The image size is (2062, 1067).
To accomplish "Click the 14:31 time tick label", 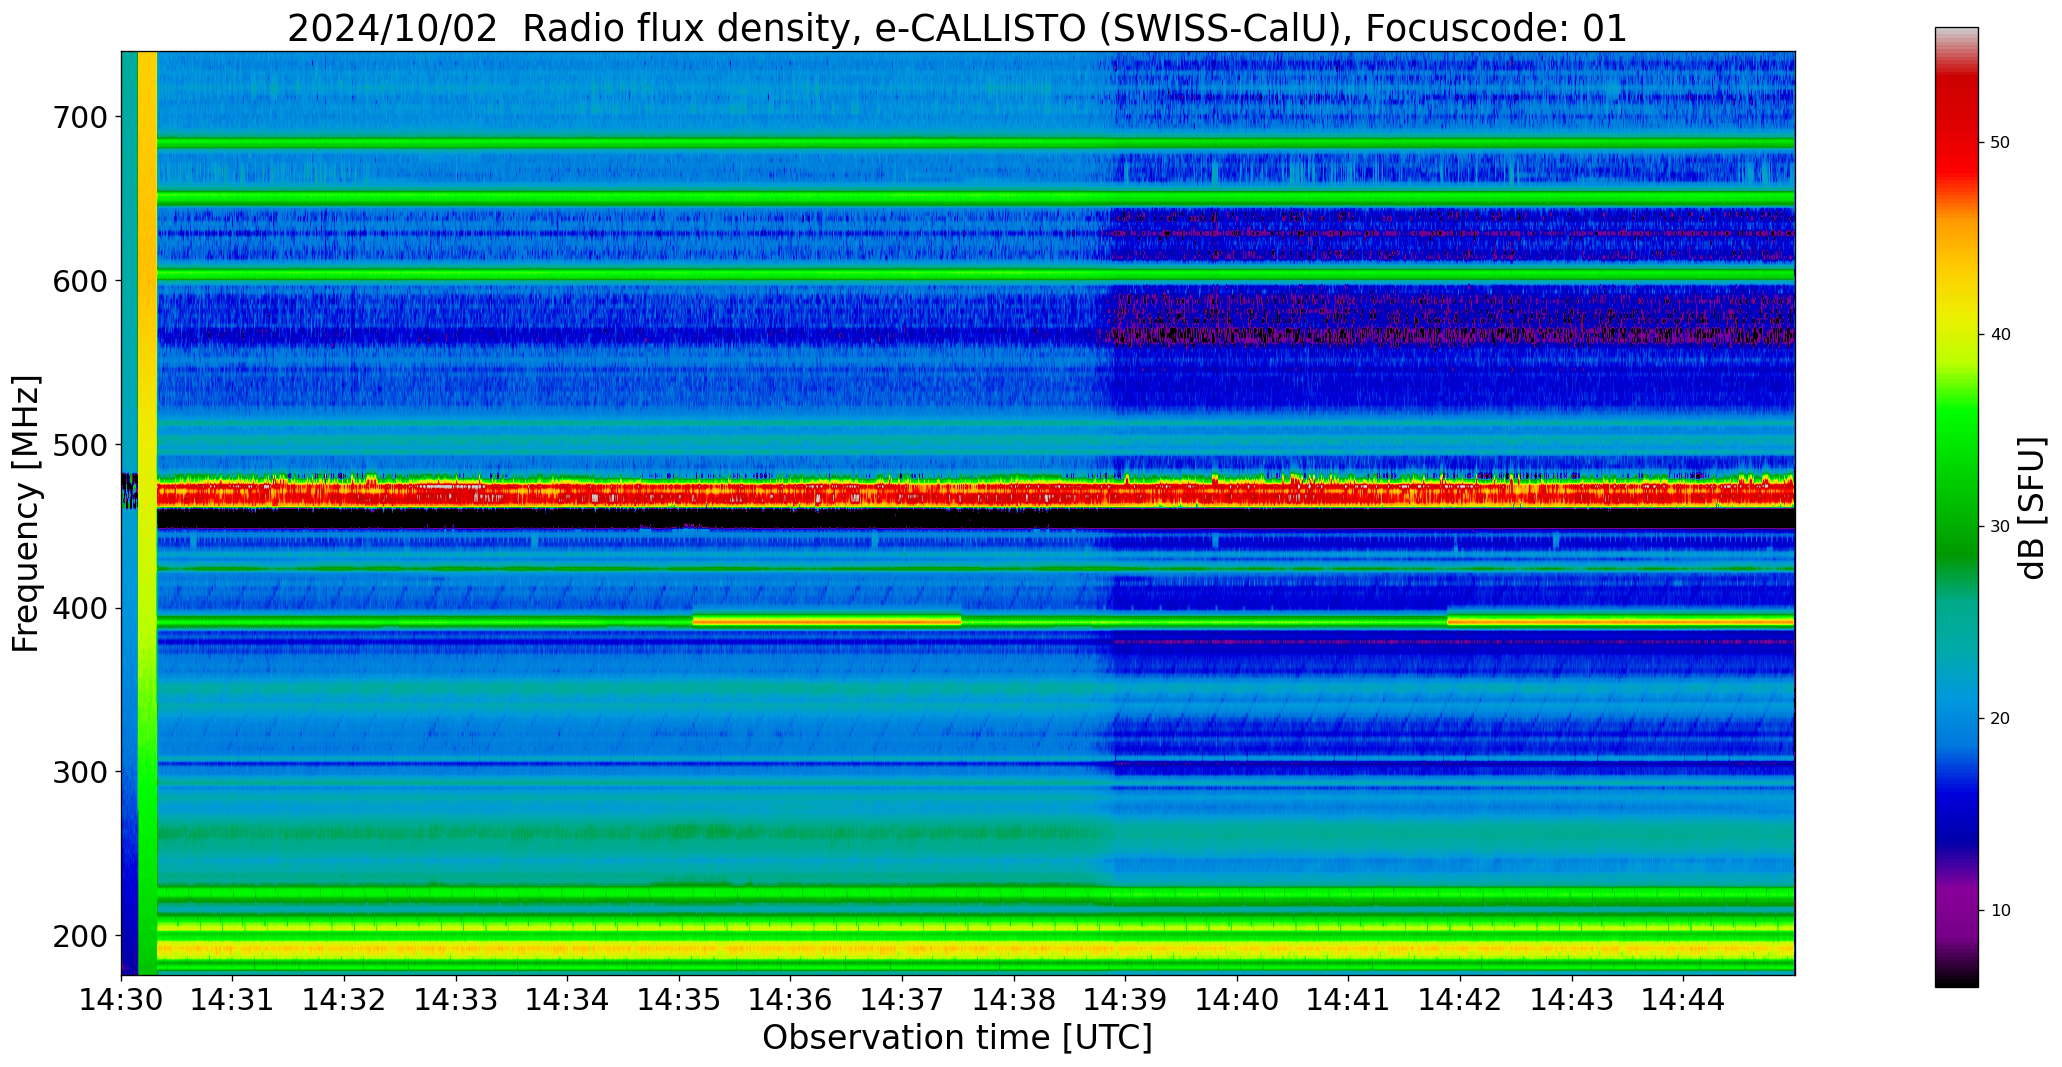I will (233, 999).
